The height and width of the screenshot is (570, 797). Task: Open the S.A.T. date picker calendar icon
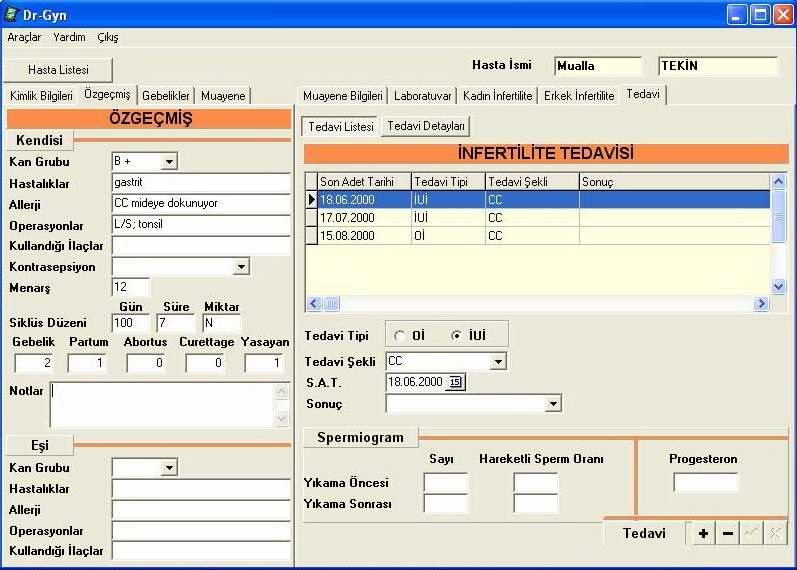(x=456, y=382)
